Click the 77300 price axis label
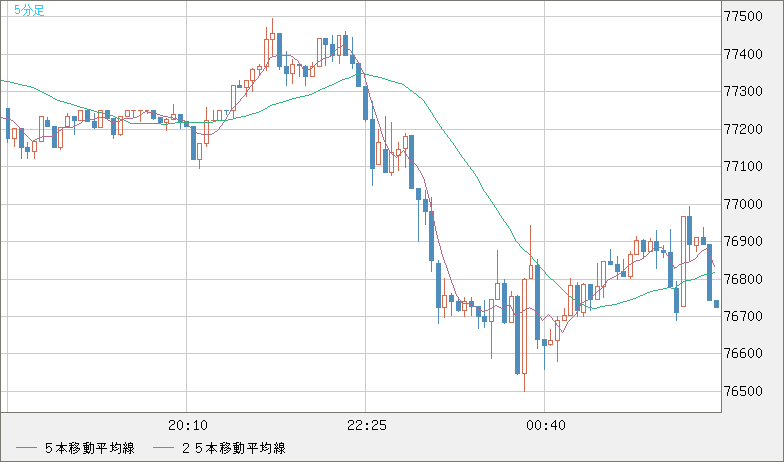This screenshot has height=462, width=784. click(744, 92)
